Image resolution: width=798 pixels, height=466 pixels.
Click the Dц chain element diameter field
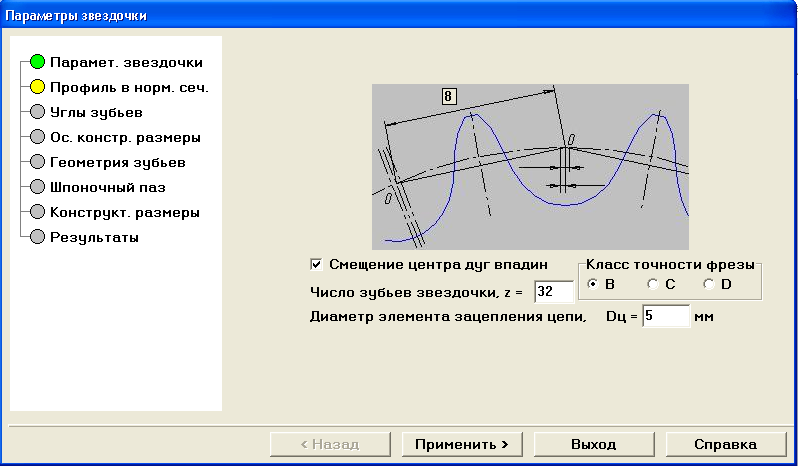pyautogui.click(x=666, y=316)
